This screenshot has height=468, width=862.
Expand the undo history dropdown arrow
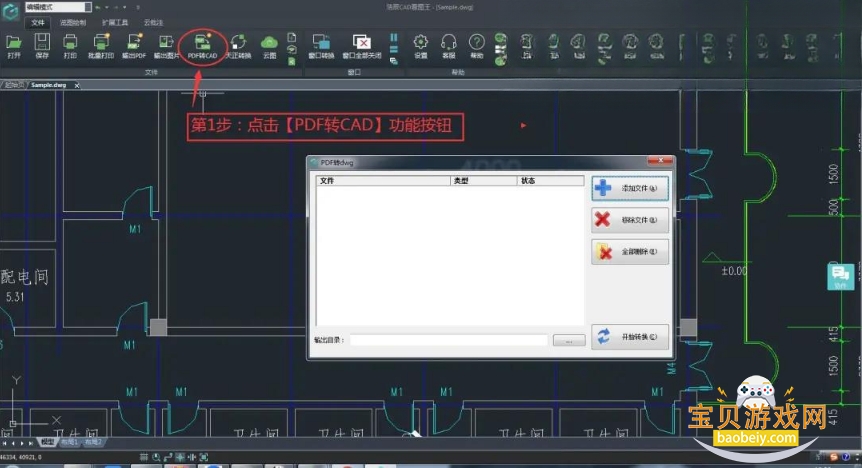pyautogui.click(x=107, y=8)
